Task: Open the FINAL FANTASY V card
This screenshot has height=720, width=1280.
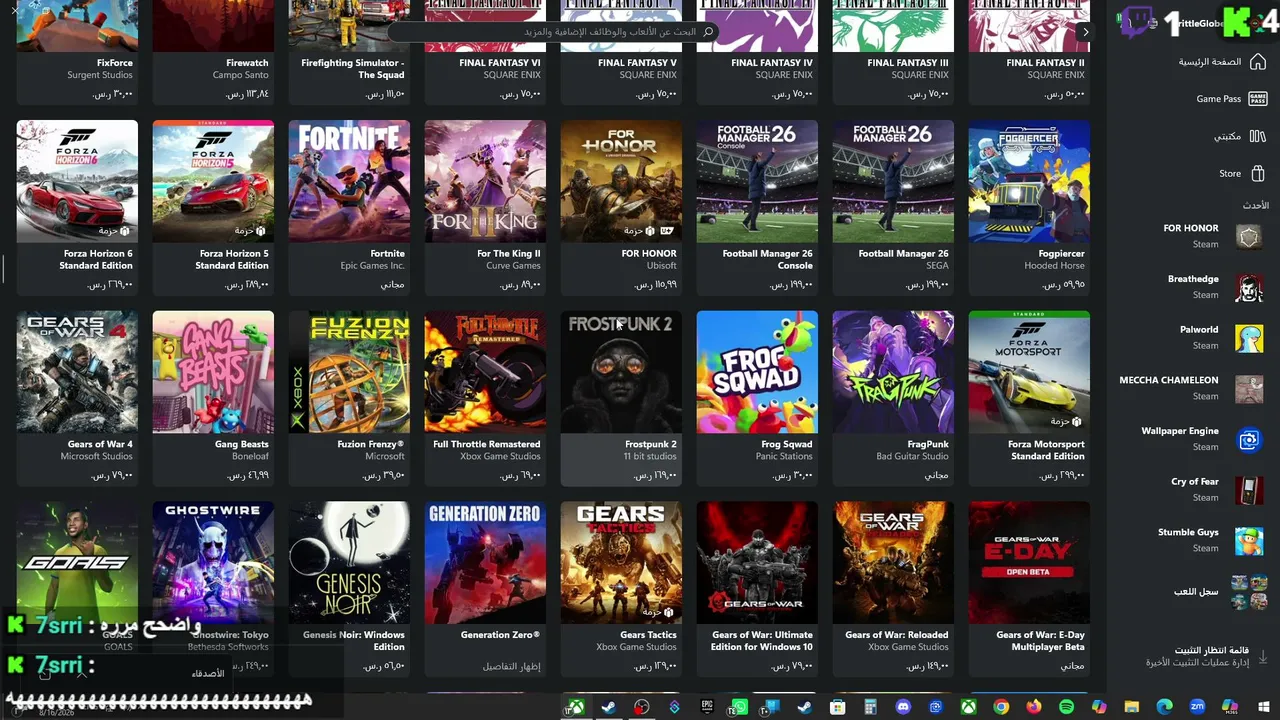Action: click(x=621, y=50)
